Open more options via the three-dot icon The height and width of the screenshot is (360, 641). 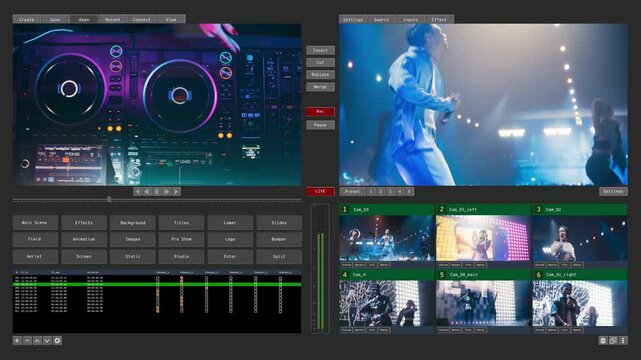[623, 340]
